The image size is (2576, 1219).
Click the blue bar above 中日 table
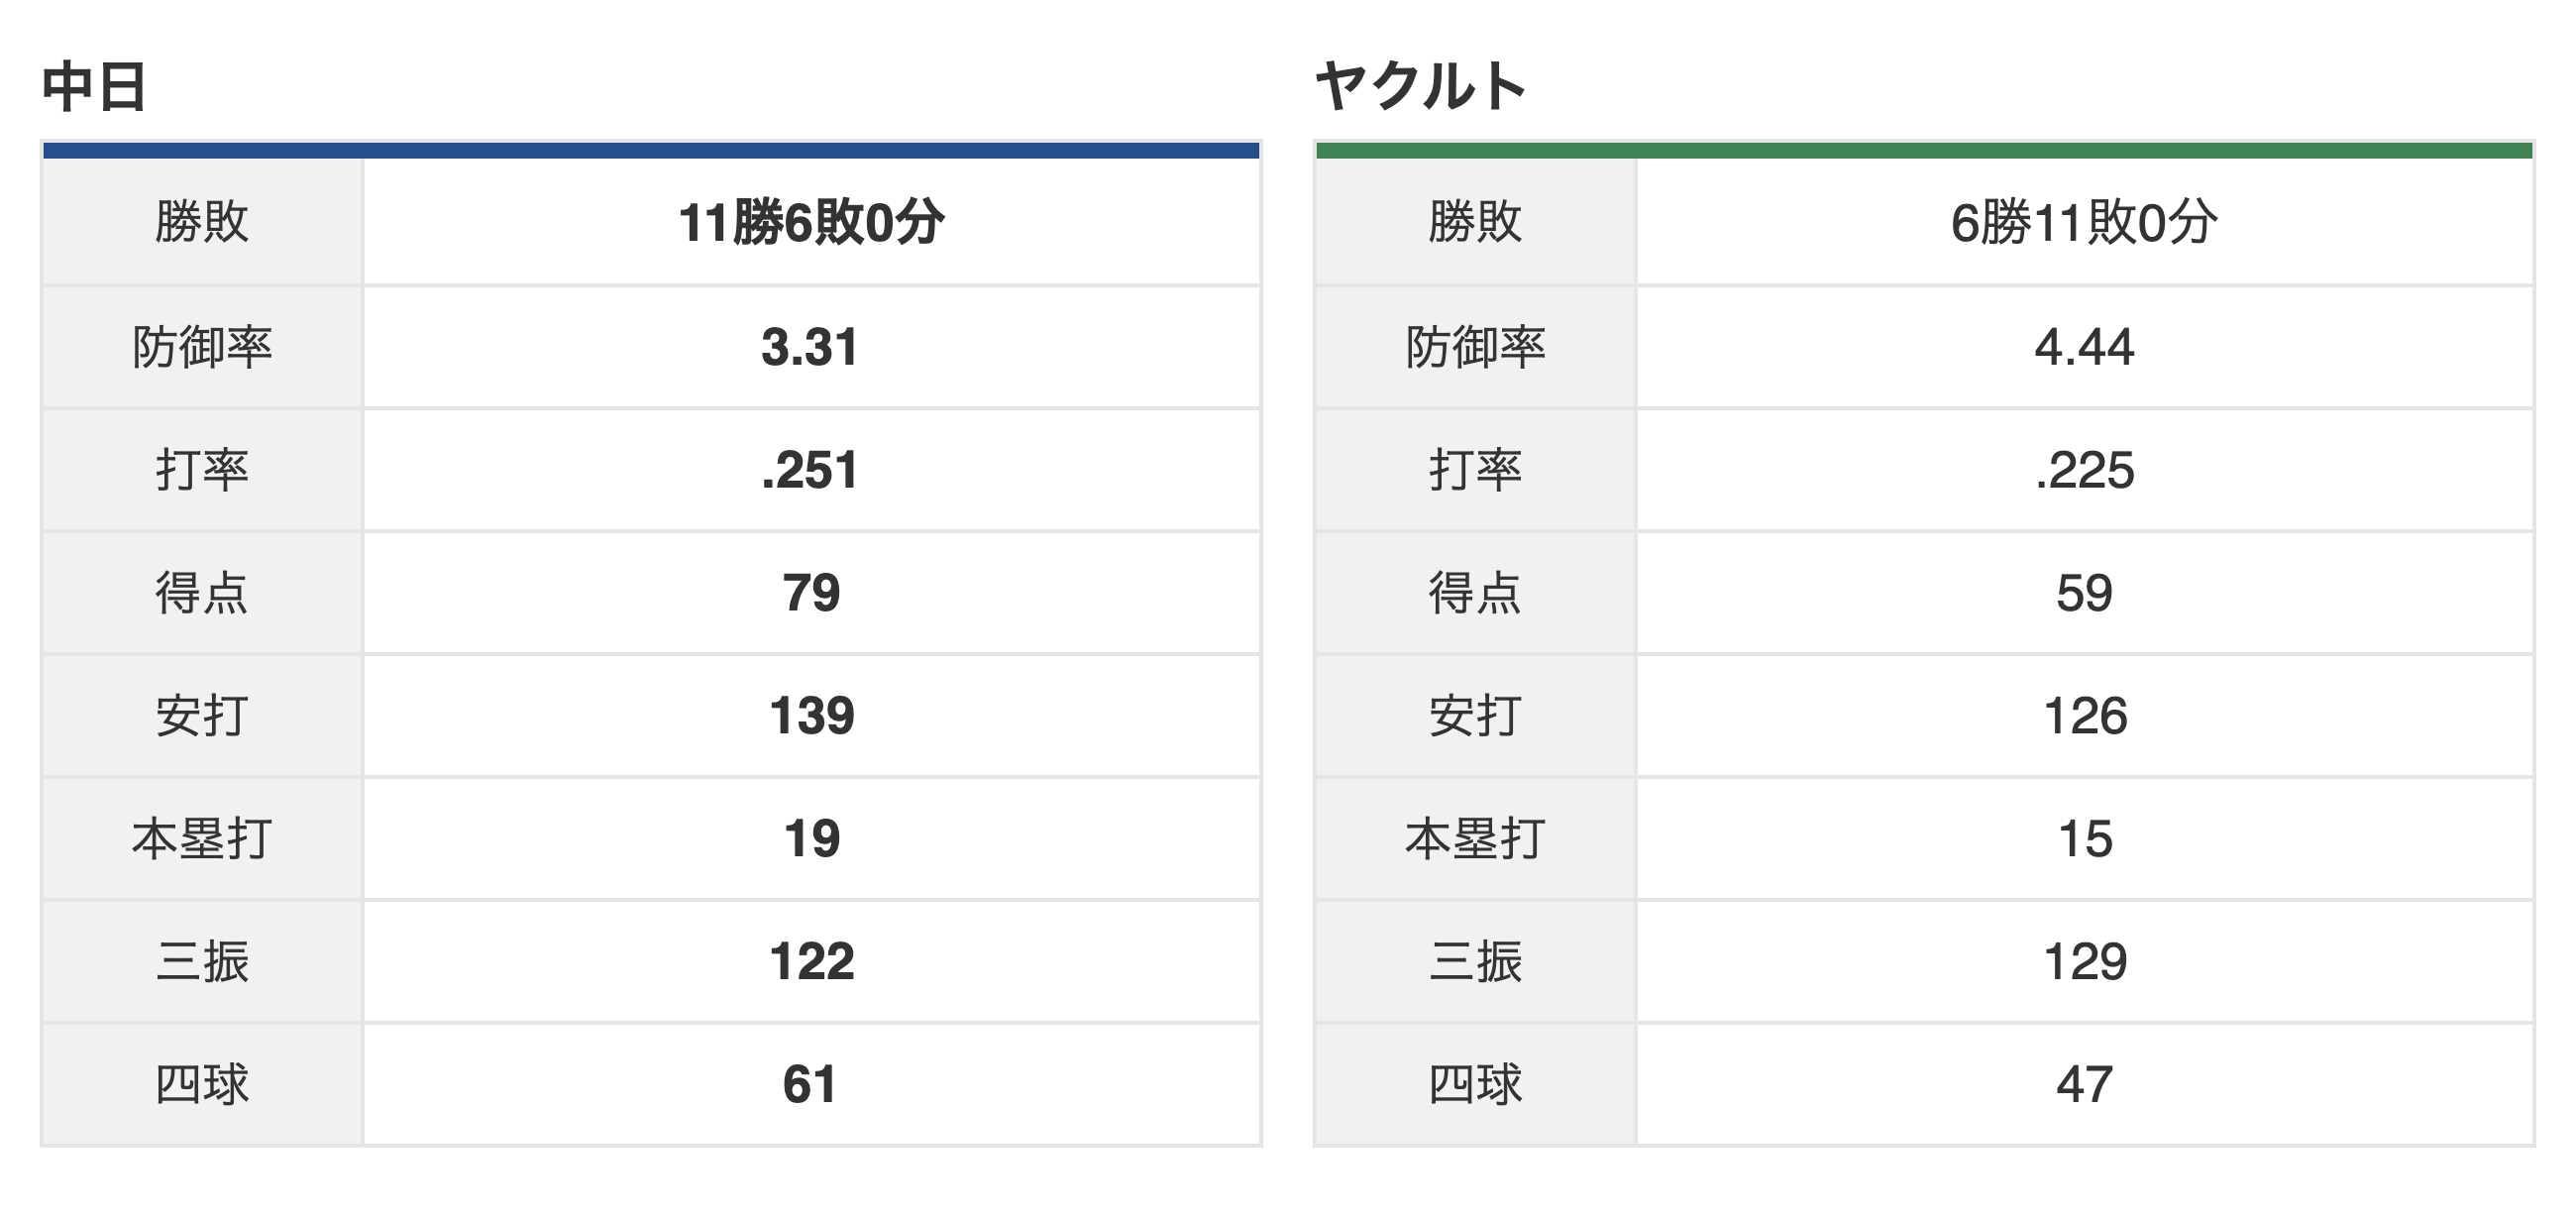point(651,150)
